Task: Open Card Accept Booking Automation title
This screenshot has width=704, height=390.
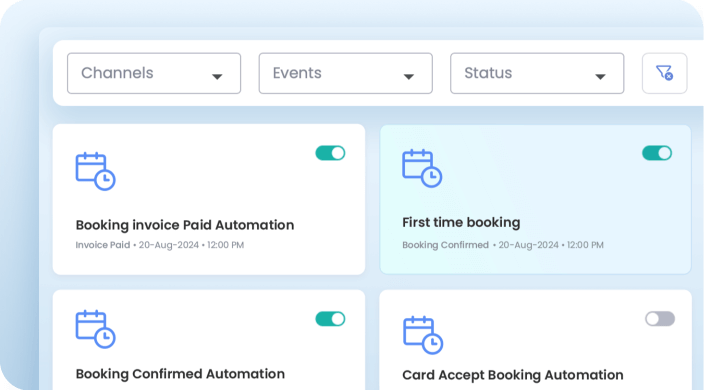Action: click(513, 375)
